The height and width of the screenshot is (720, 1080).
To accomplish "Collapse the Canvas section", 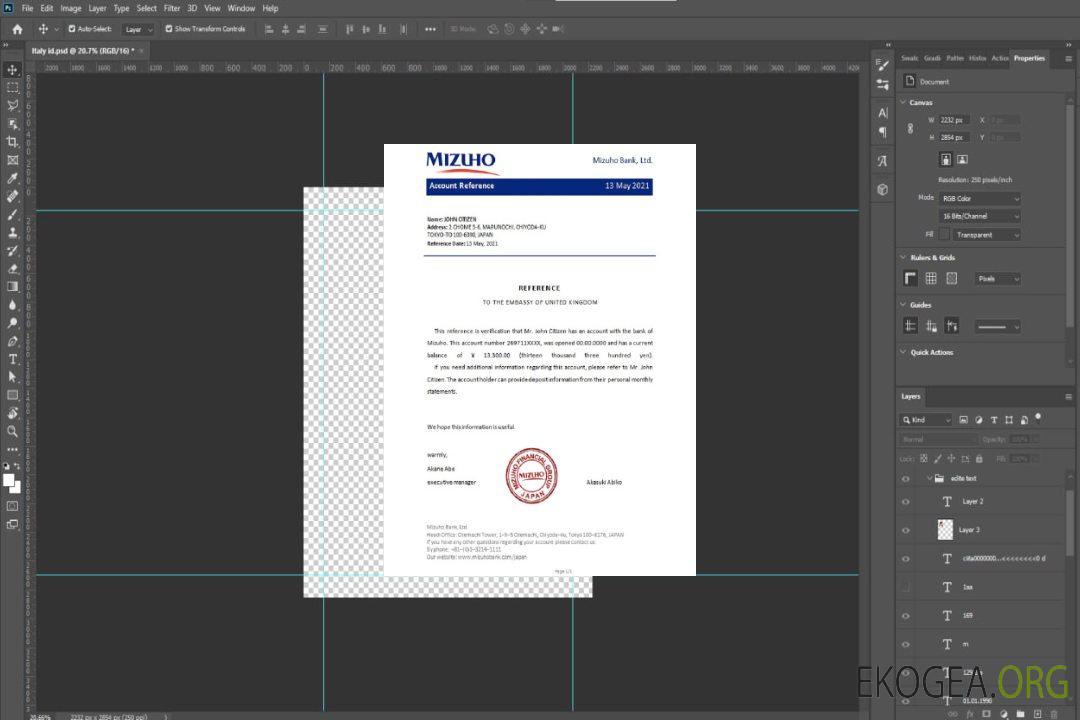I will [x=903, y=102].
